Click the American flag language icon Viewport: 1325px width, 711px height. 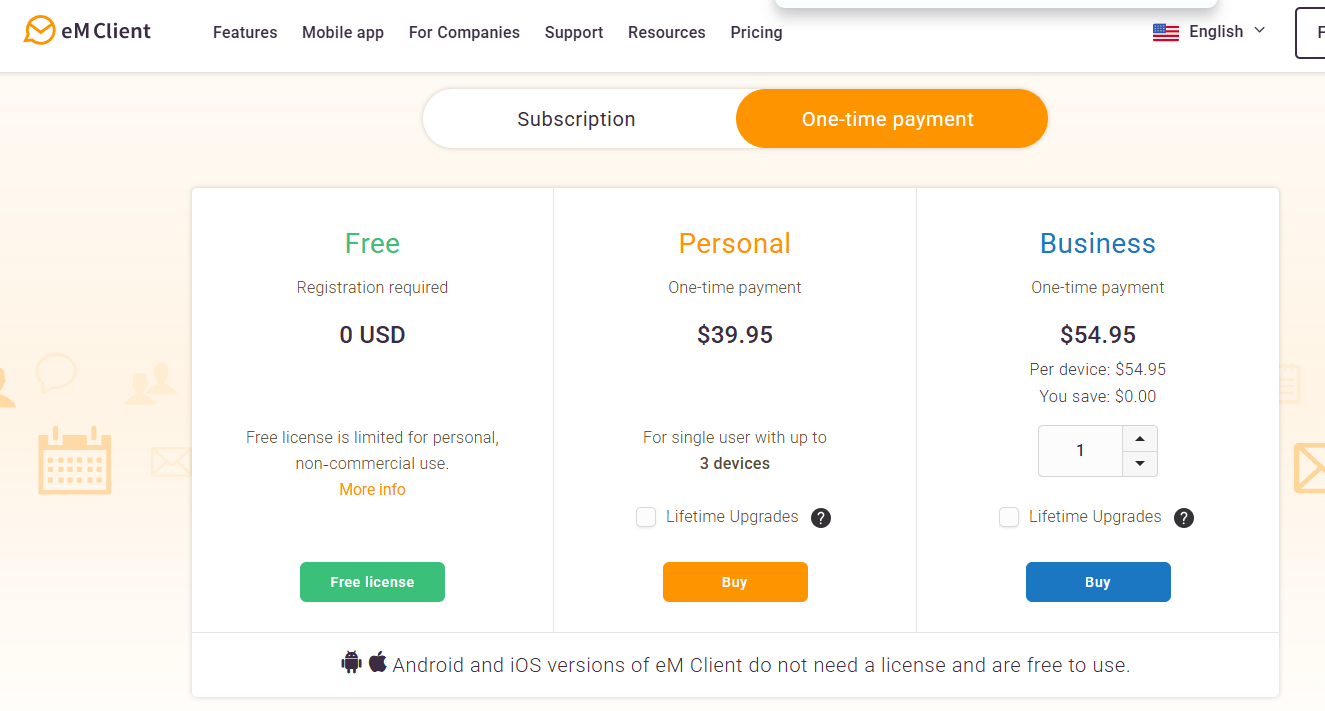pos(1166,32)
